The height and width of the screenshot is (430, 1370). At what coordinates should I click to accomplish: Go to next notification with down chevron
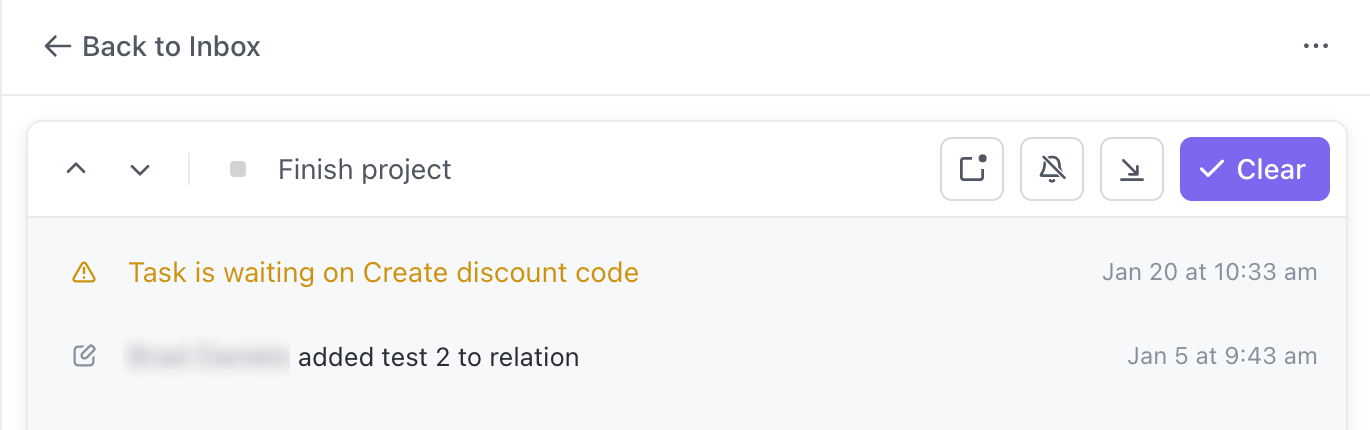[x=140, y=169]
